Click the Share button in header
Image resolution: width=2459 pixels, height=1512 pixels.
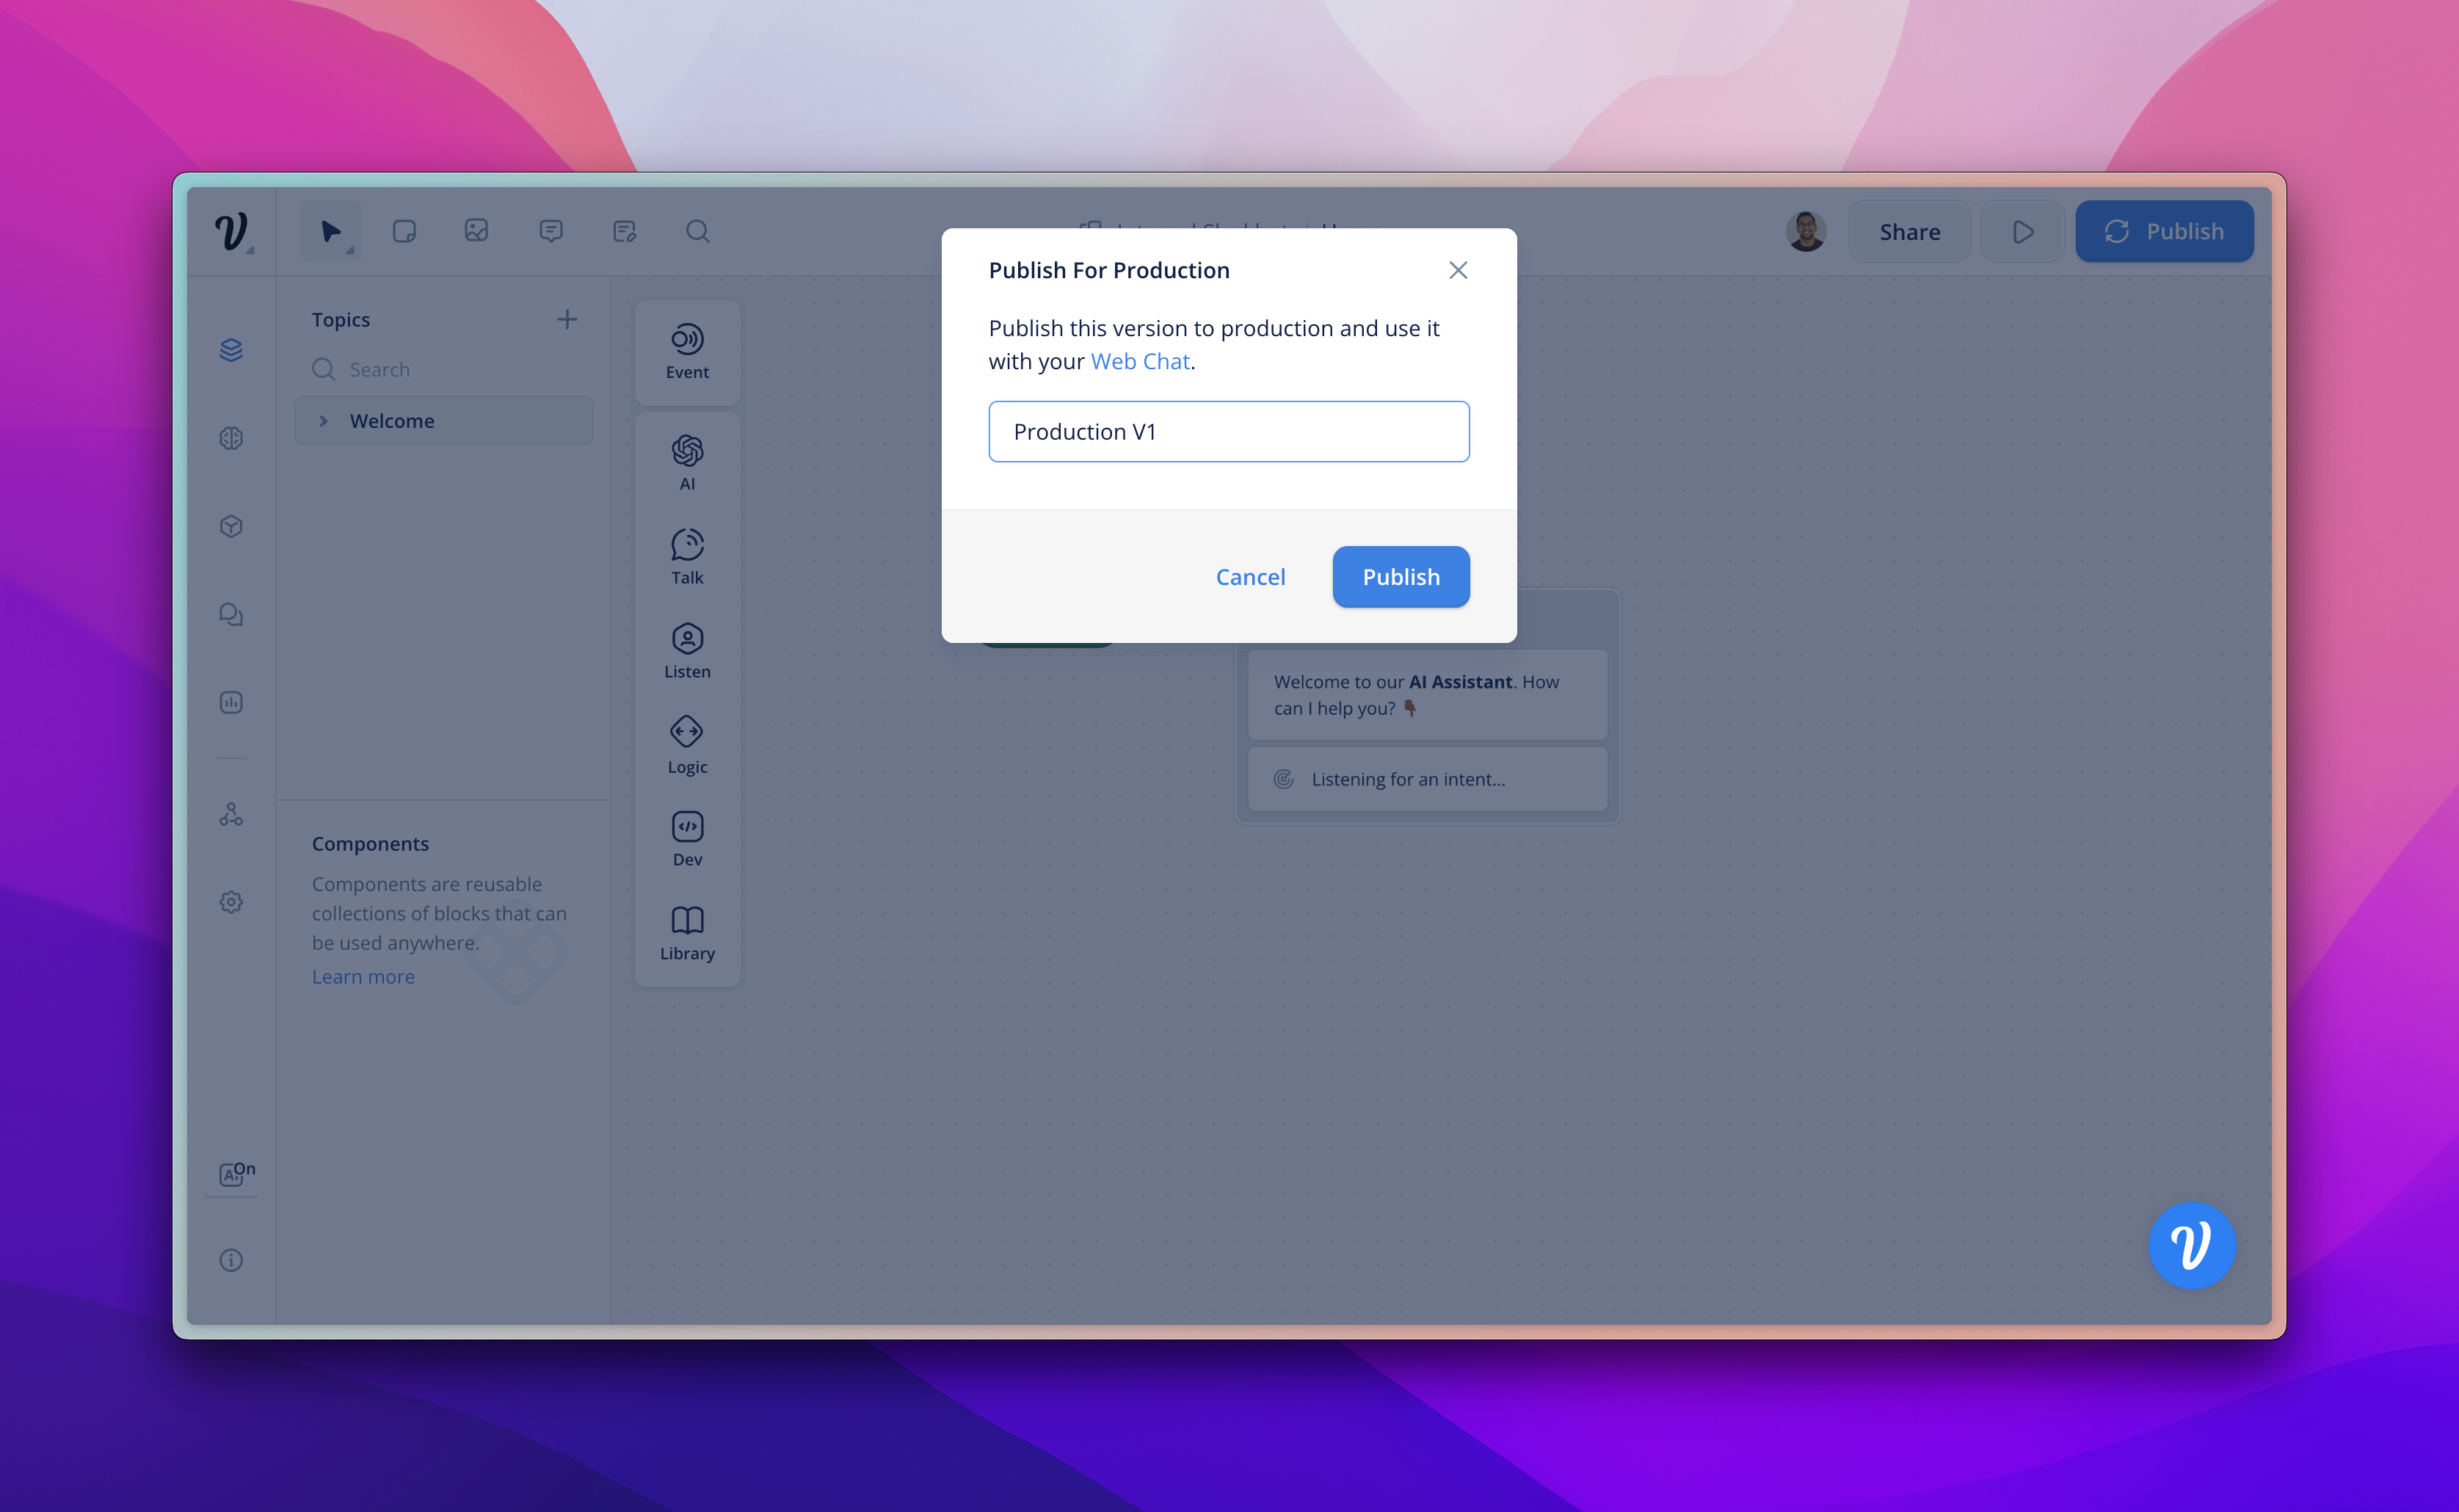pos(1909,232)
